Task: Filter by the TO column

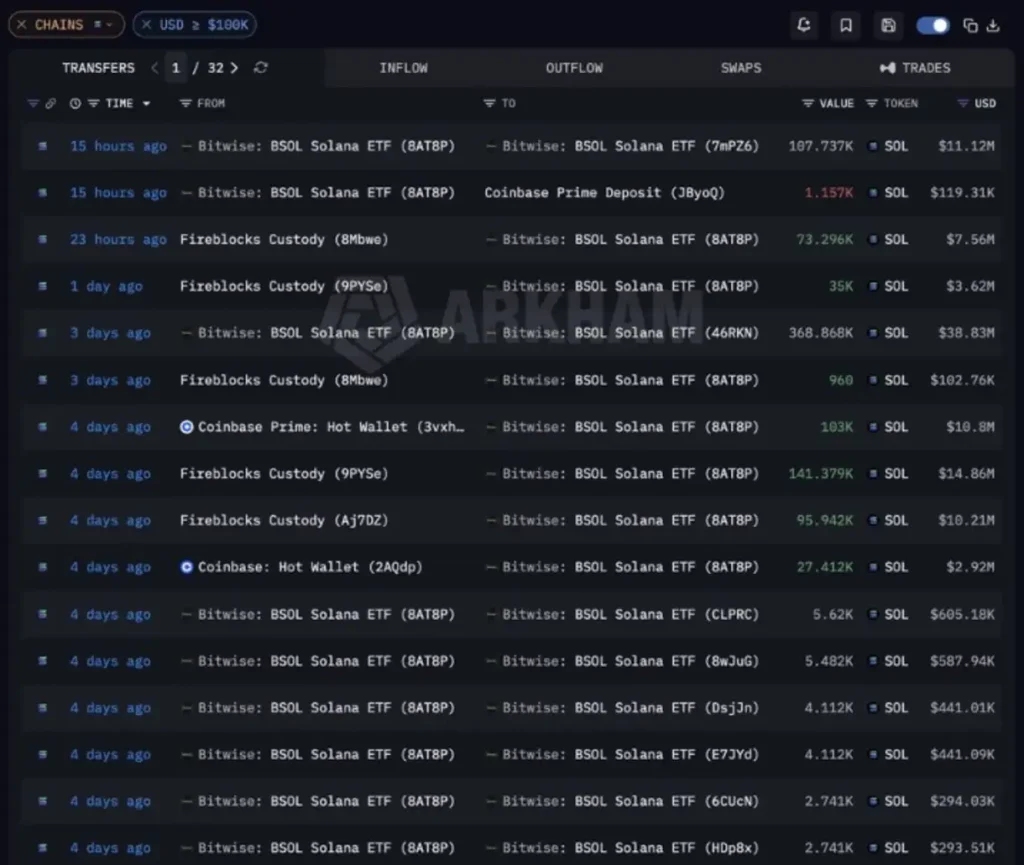Action: point(489,103)
